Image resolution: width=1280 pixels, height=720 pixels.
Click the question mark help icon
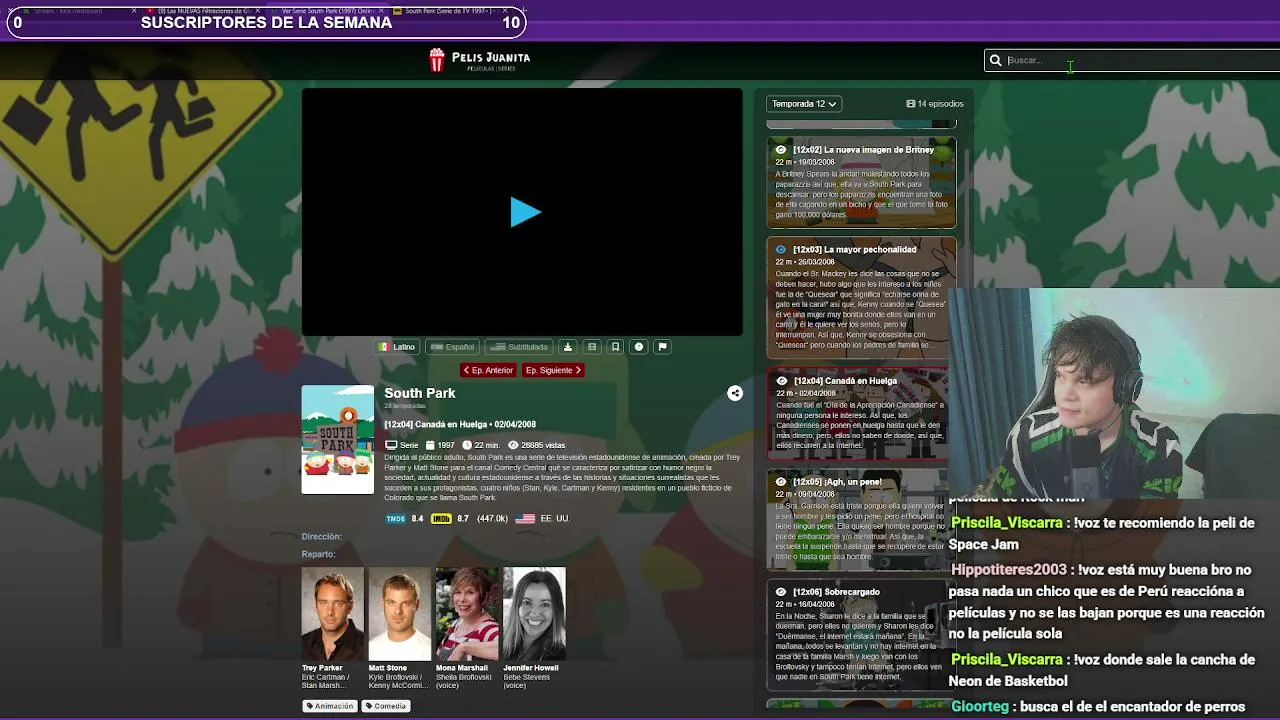pyautogui.click(x=639, y=347)
